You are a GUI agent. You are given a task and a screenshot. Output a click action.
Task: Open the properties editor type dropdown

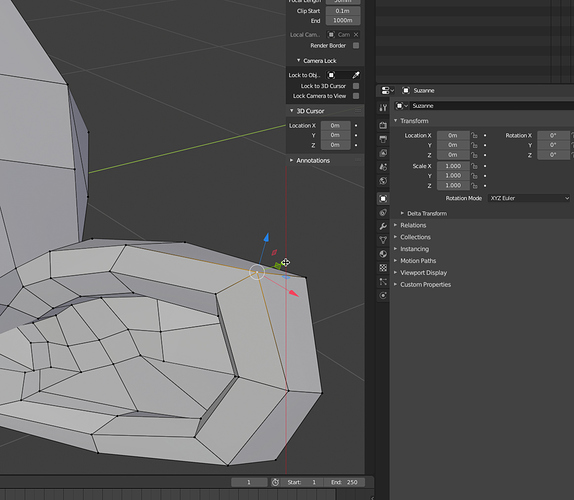click(x=387, y=90)
